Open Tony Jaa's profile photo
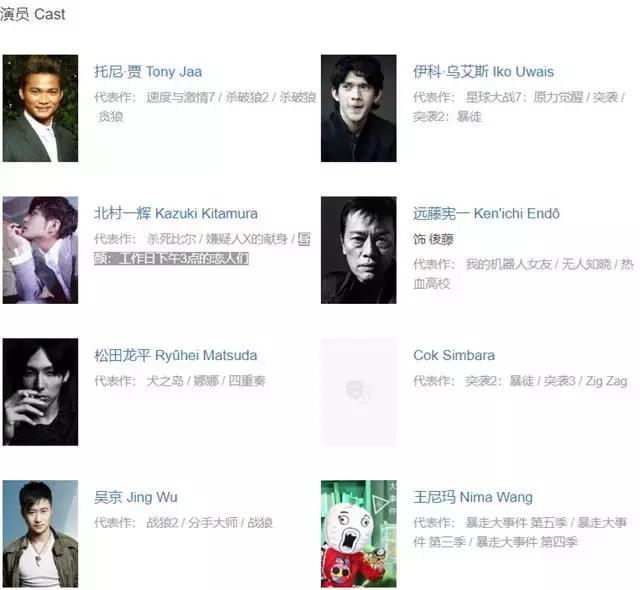Viewport: 640px width, 590px height. tap(40, 108)
